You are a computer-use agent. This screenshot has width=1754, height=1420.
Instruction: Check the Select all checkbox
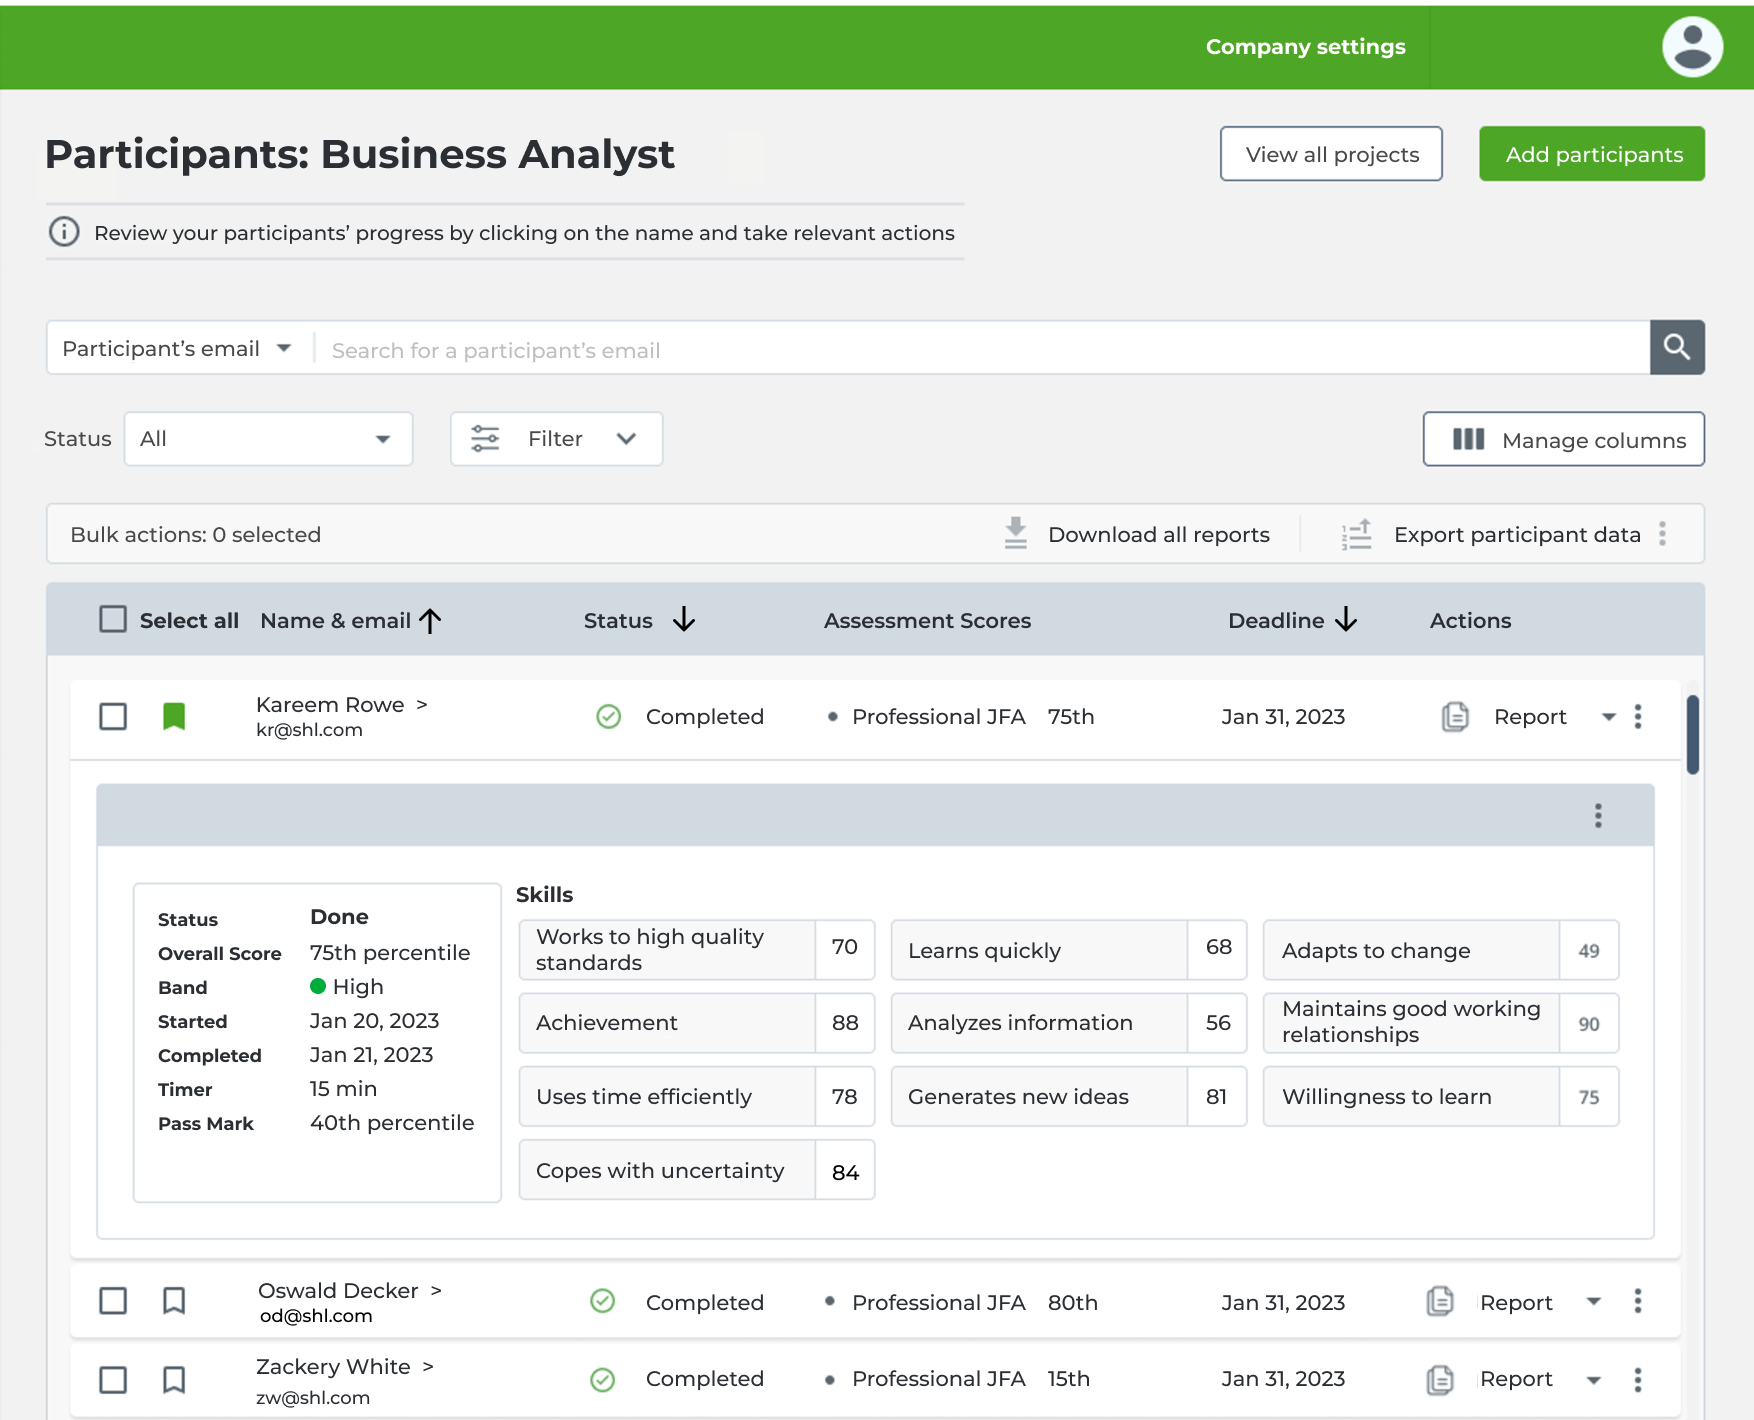point(113,619)
